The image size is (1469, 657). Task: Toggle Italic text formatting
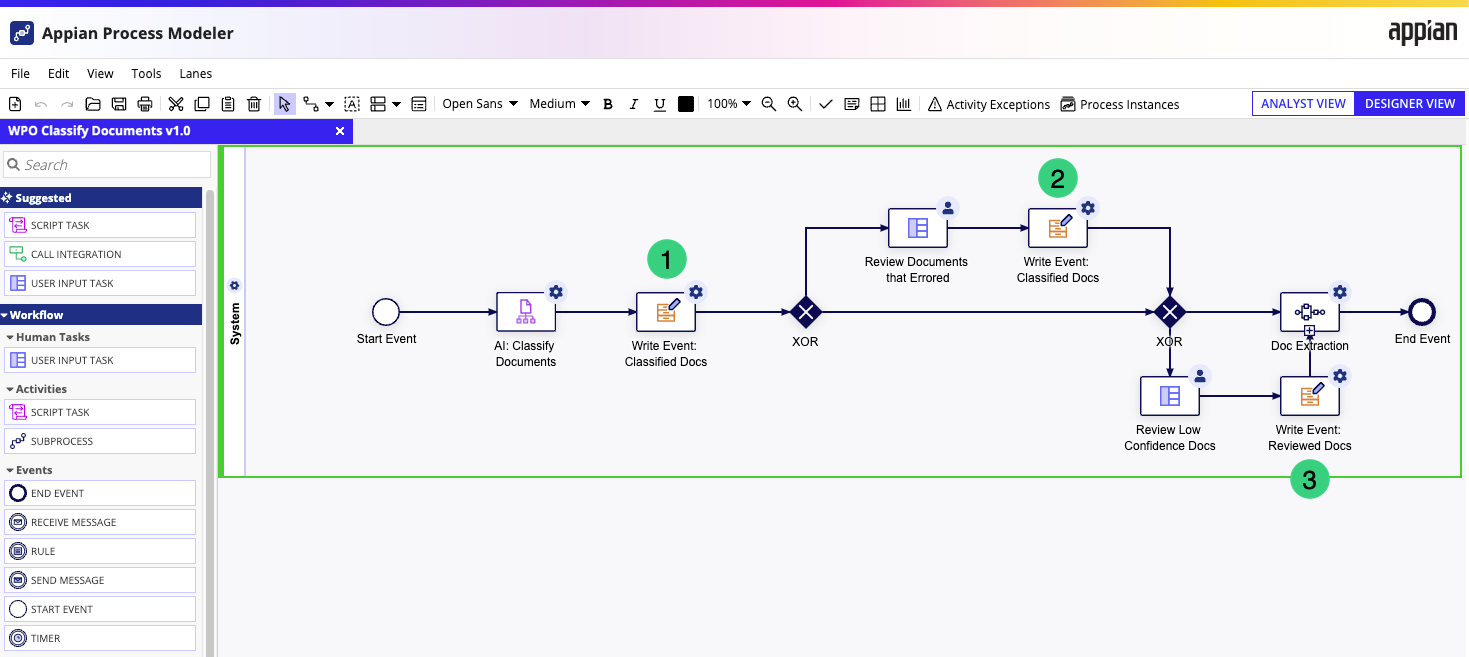(x=633, y=104)
